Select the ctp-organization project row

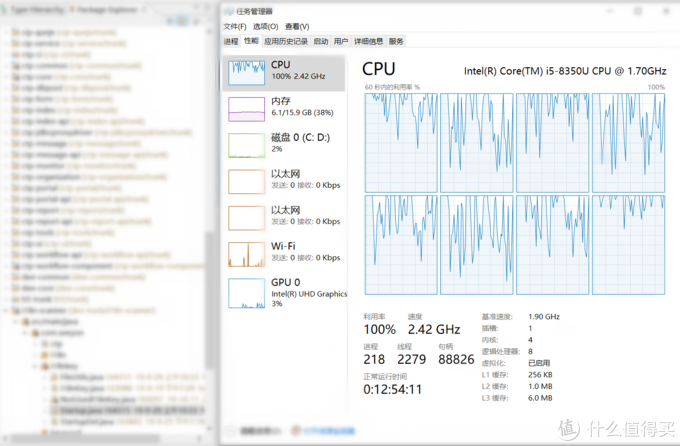(88, 177)
